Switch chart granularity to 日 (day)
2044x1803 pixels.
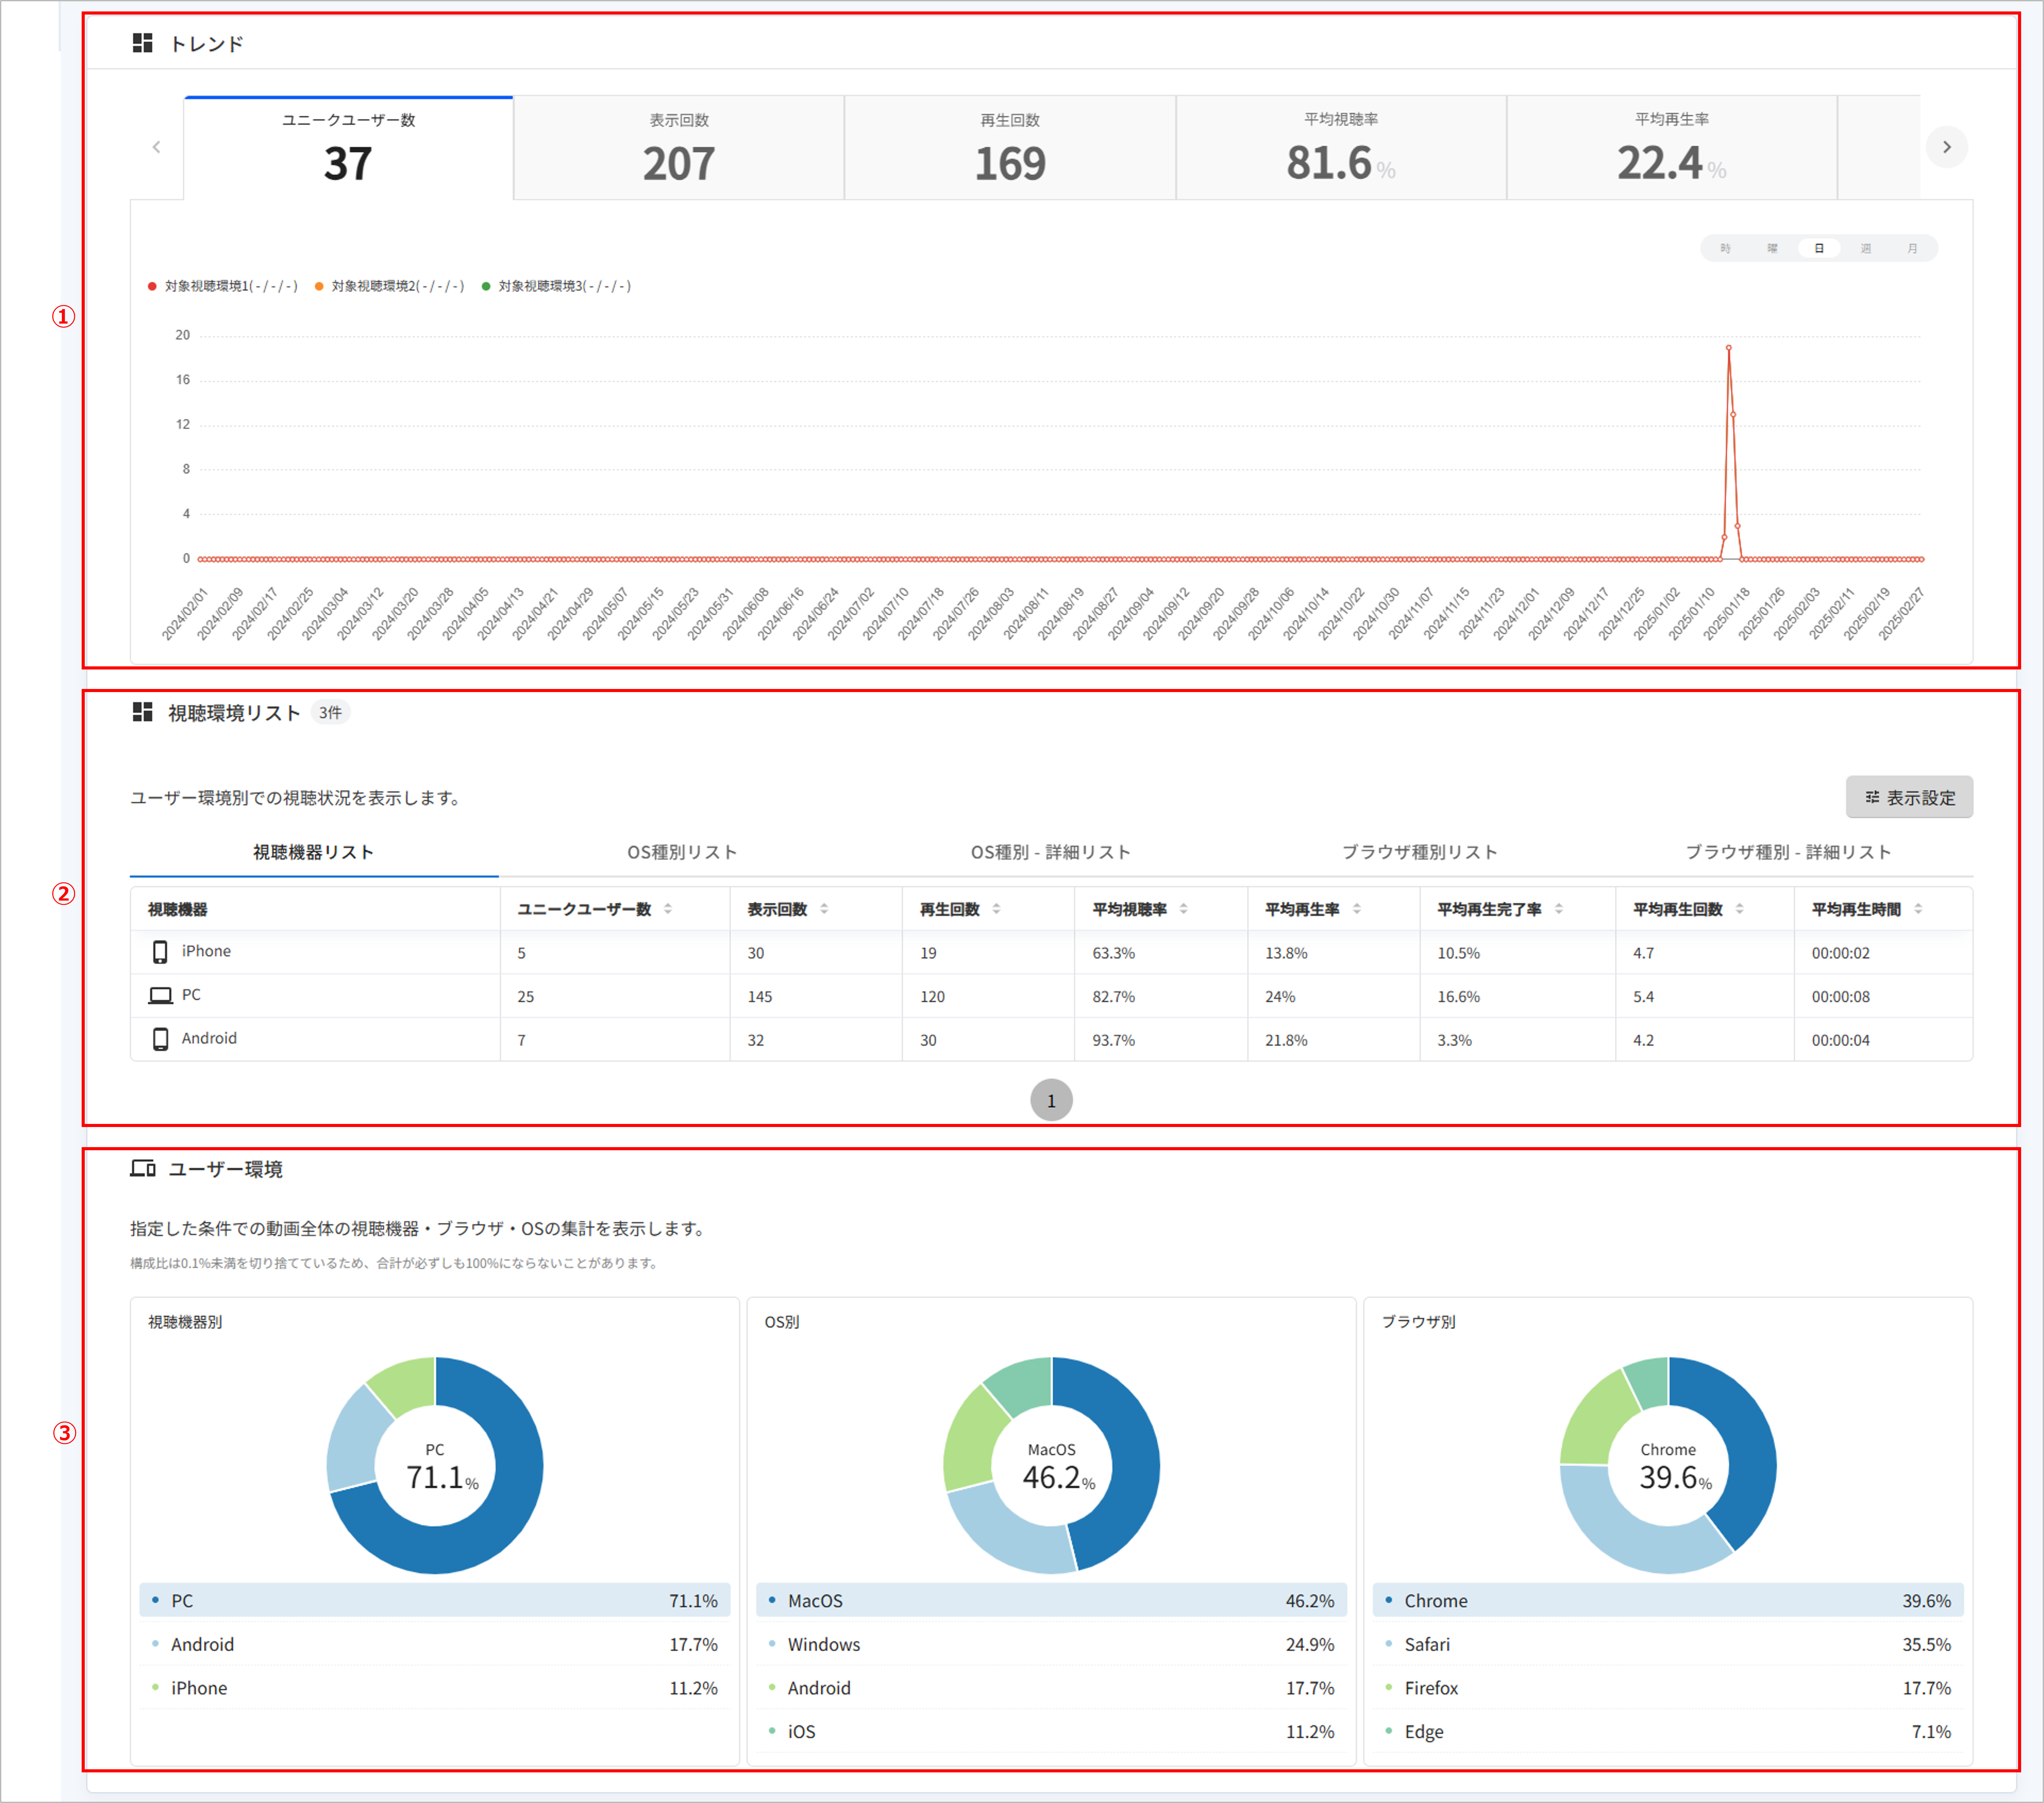1819,248
